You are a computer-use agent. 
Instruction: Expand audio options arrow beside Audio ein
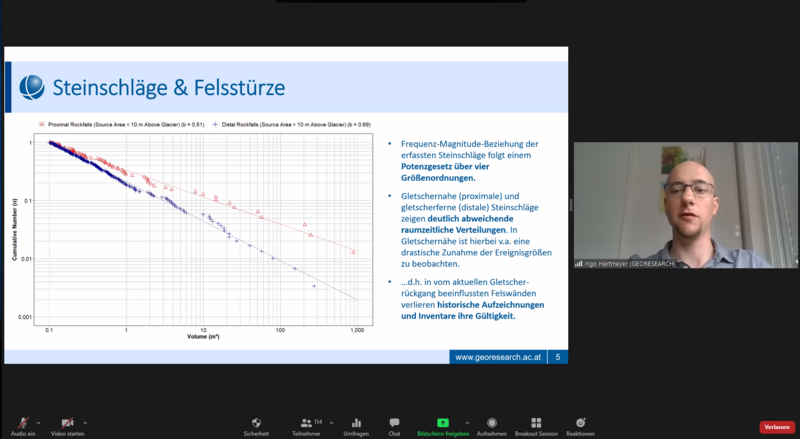coord(39,421)
